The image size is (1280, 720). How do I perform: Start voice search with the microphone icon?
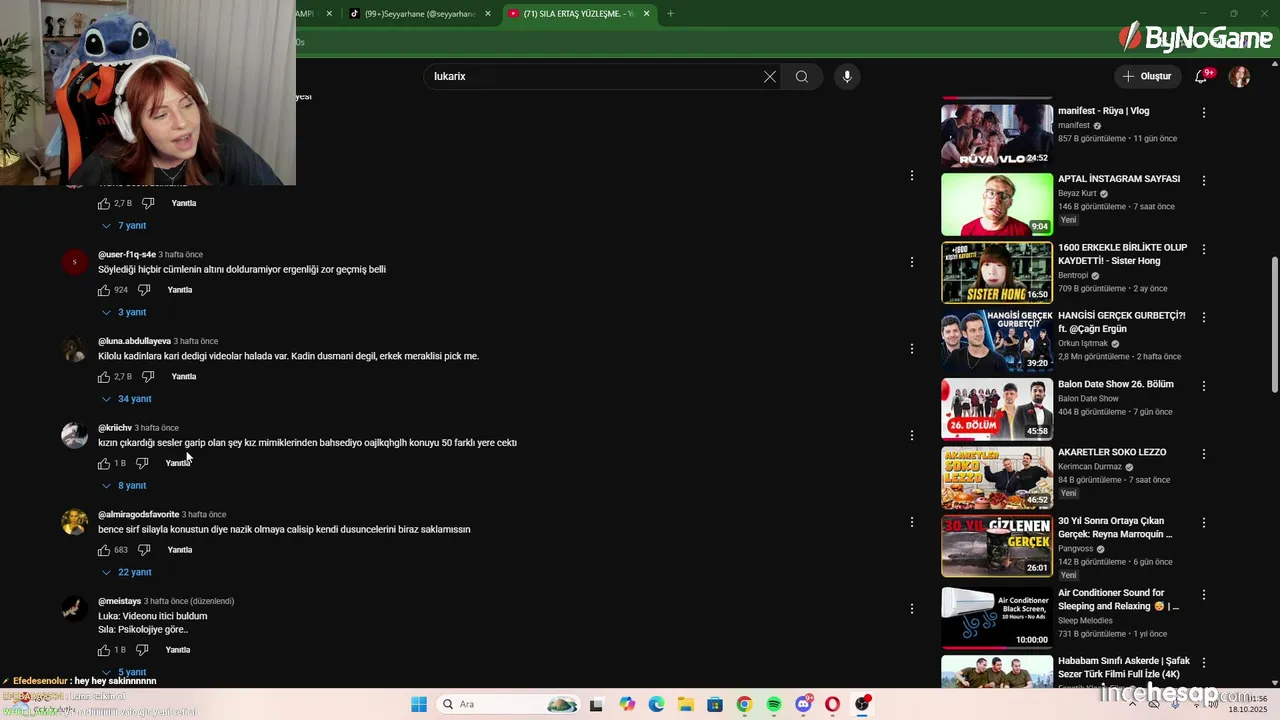847,76
